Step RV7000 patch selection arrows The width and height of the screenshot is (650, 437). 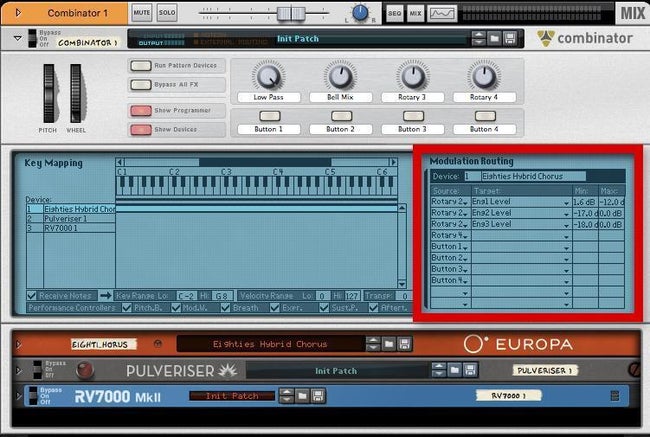click(286, 396)
